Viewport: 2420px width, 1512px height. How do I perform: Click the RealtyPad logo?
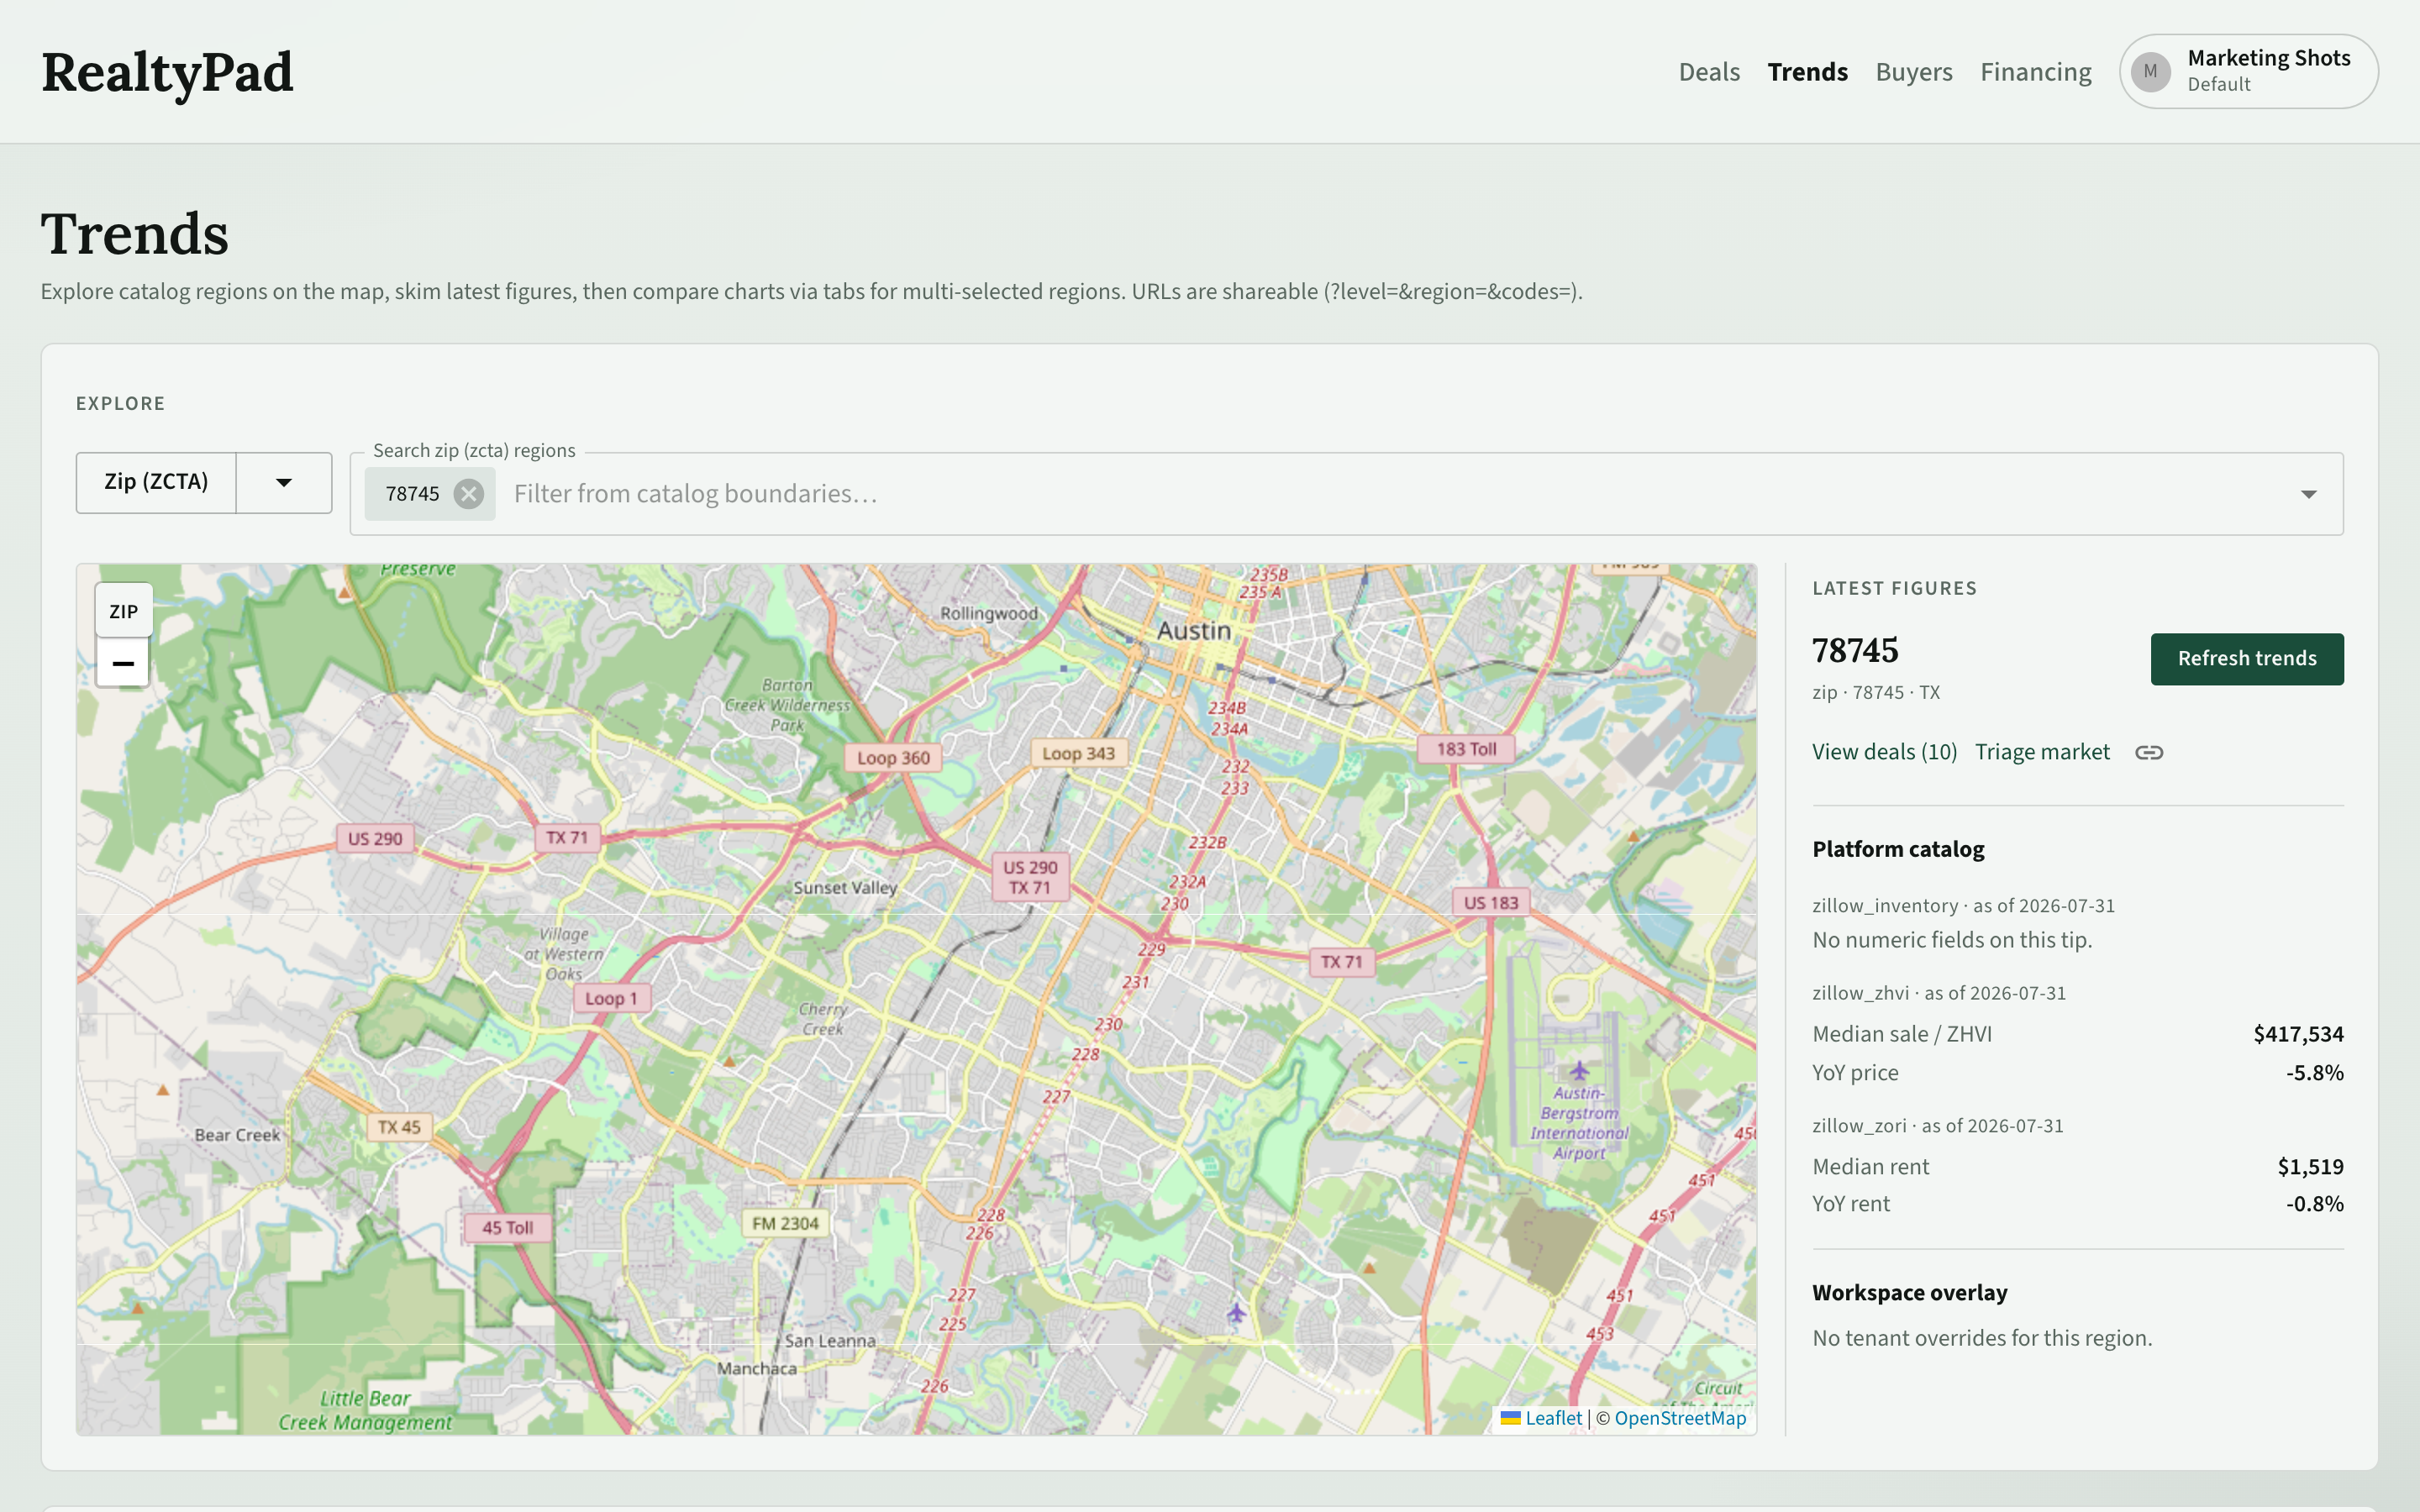[x=167, y=72]
